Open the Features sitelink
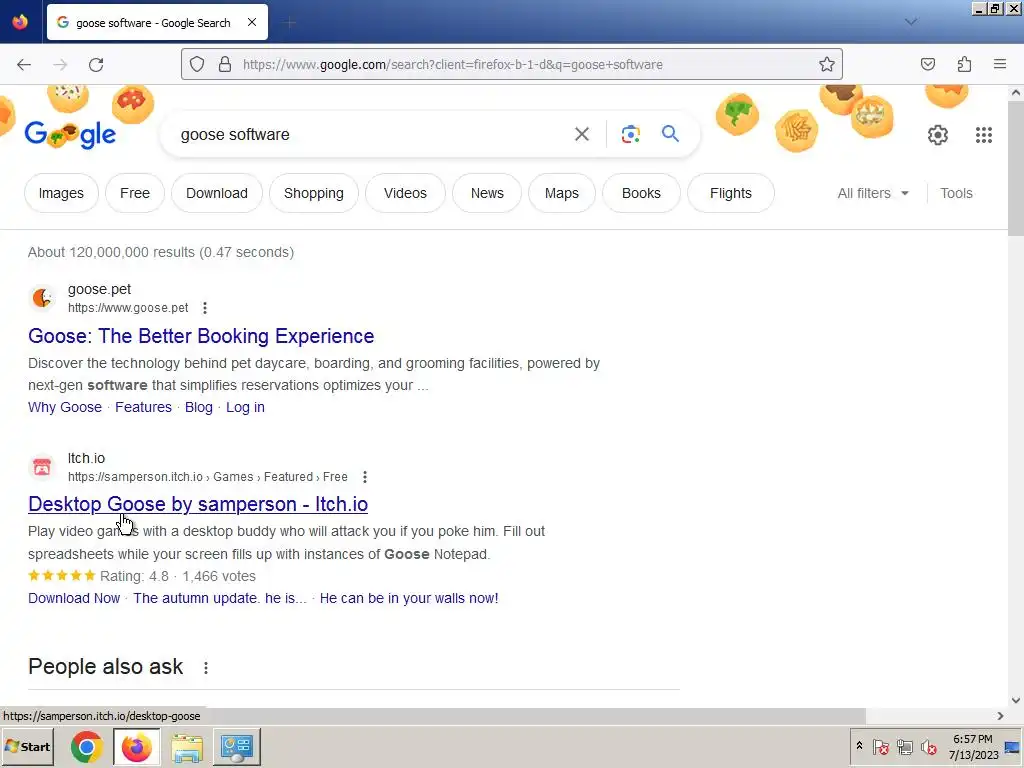 [x=143, y=407]
